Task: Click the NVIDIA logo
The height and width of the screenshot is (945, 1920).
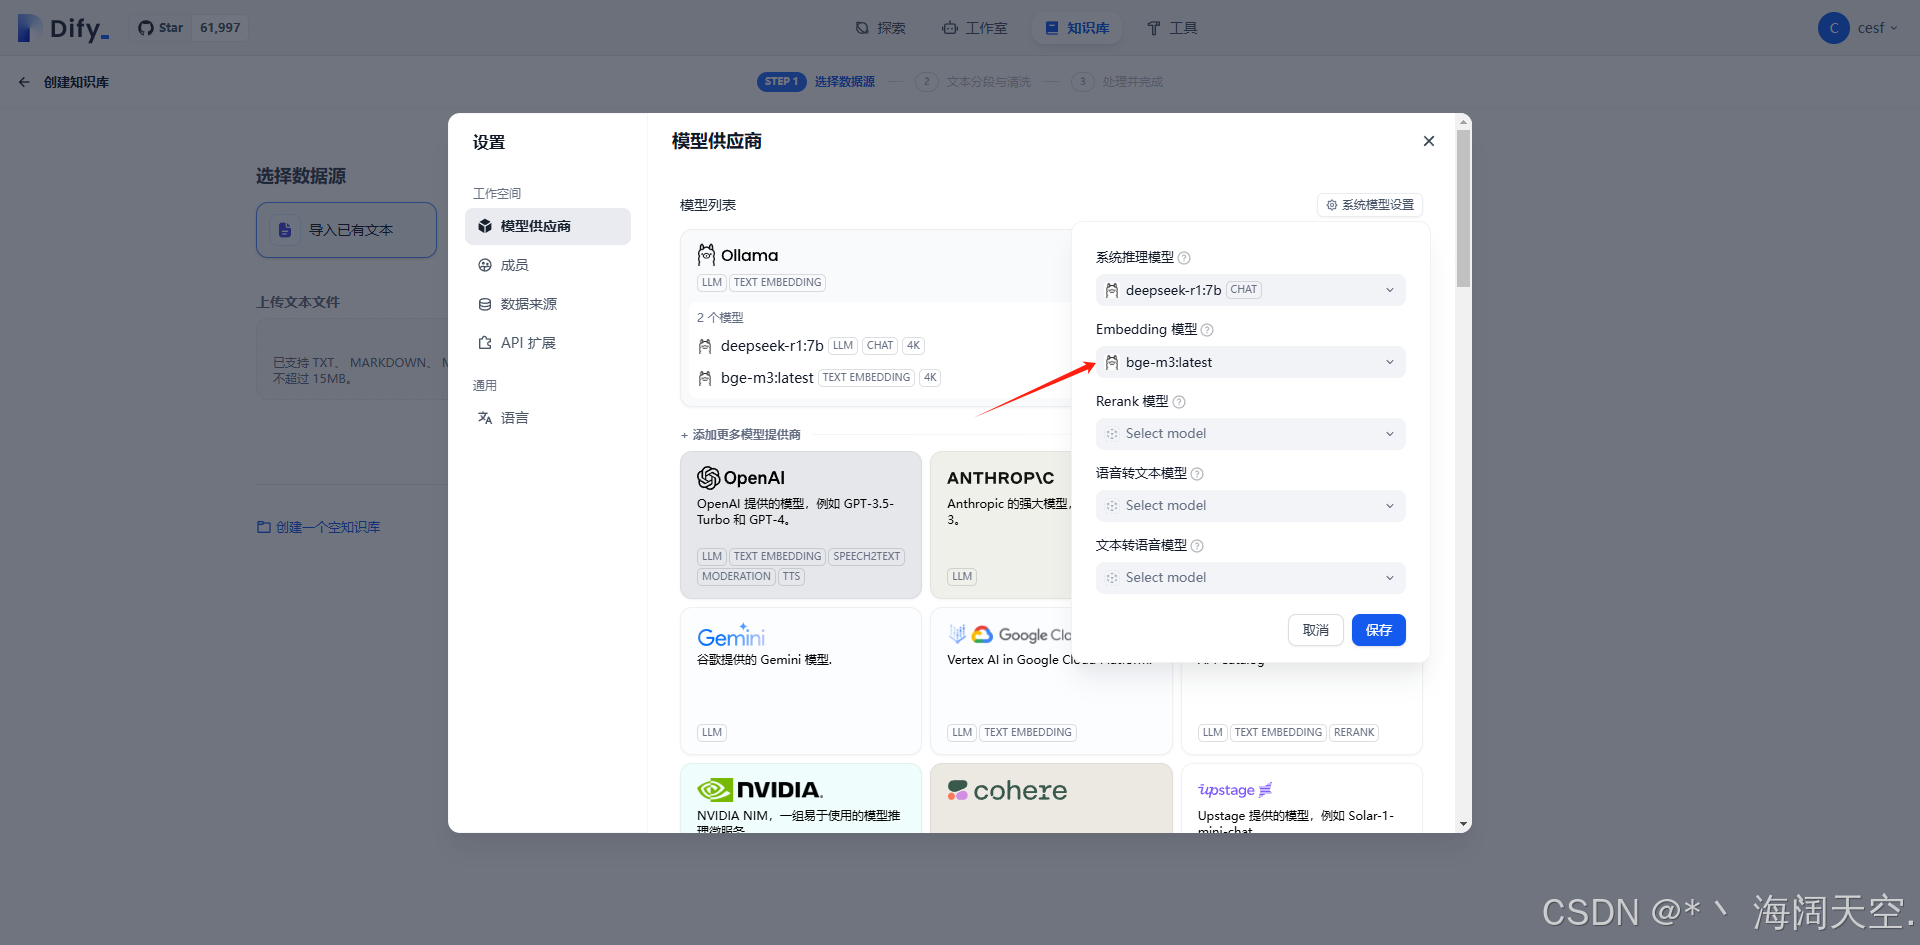Action: pos(760,790)
